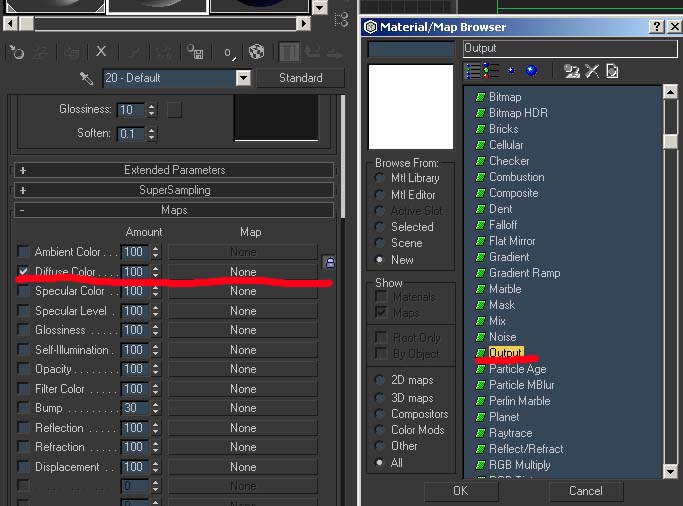Expand the Extended Parameters rollout
This screenshot has width=683, height=506.
[174, 170]
